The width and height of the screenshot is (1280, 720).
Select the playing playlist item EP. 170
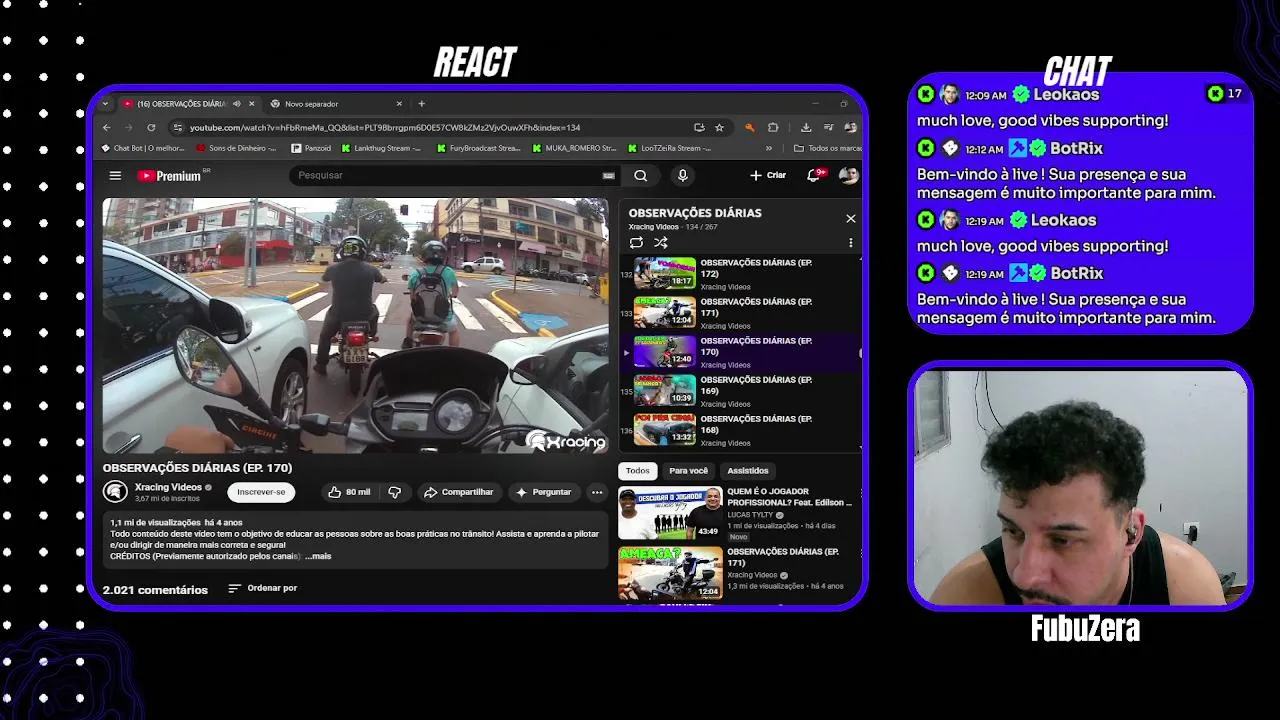click(740, 352)
